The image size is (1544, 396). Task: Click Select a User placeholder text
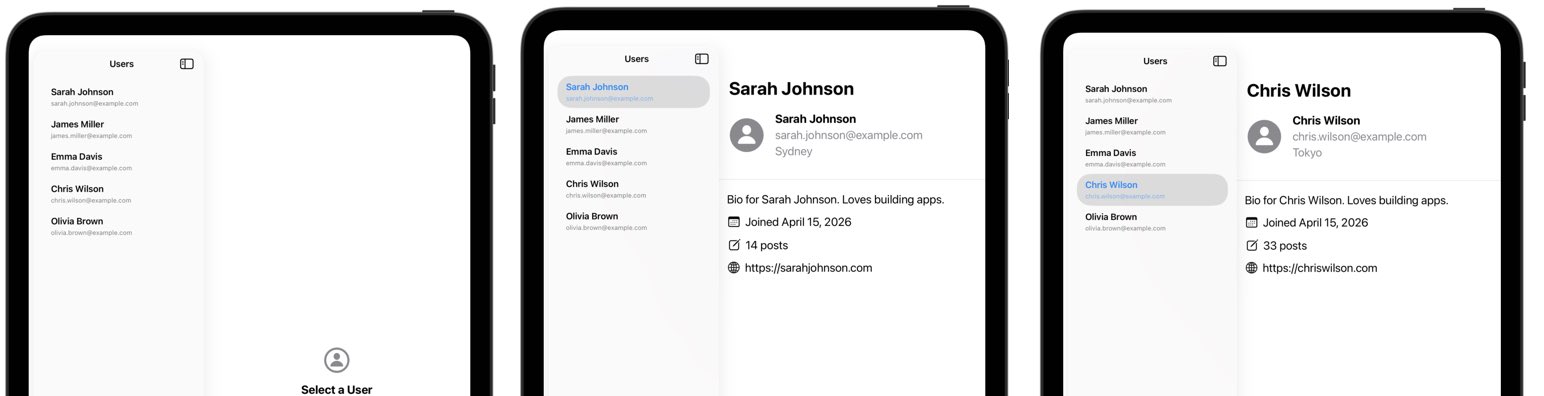click(337, 389)
